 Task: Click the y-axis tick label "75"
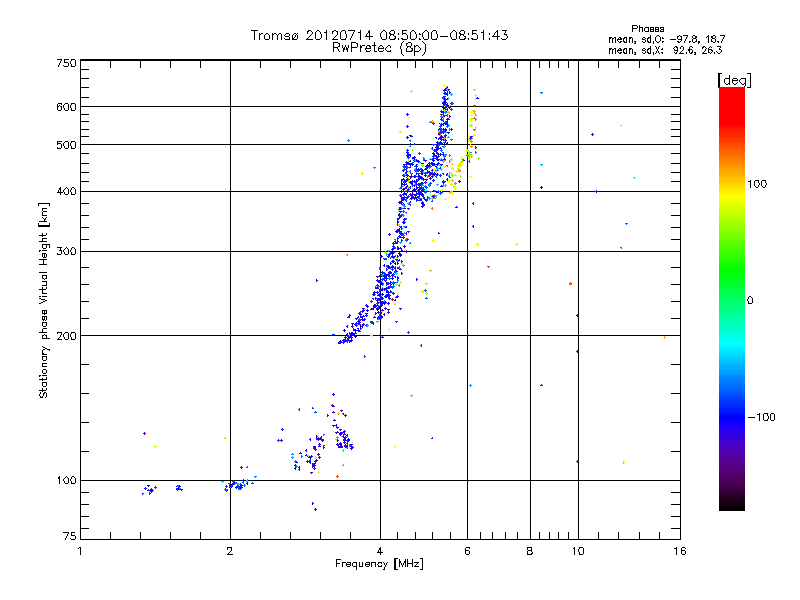click(x=70, y=536)
